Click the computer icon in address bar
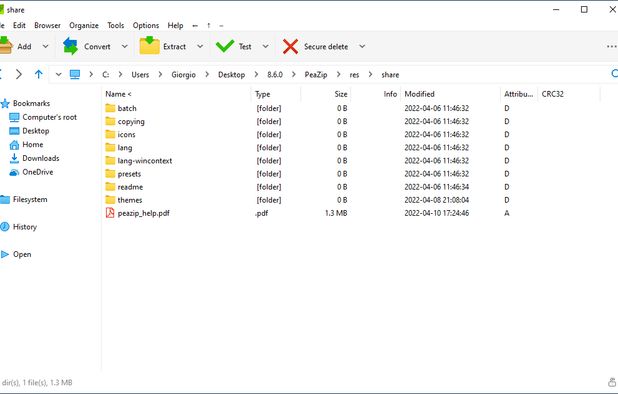 (x=75, y=74)
